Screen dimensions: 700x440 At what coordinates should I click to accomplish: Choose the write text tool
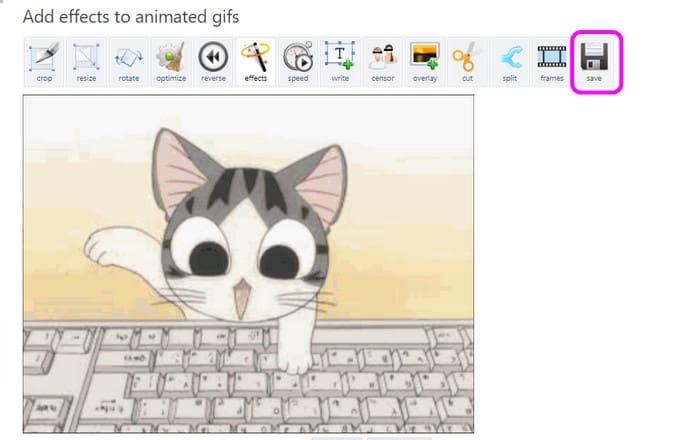tap(340, 62)
